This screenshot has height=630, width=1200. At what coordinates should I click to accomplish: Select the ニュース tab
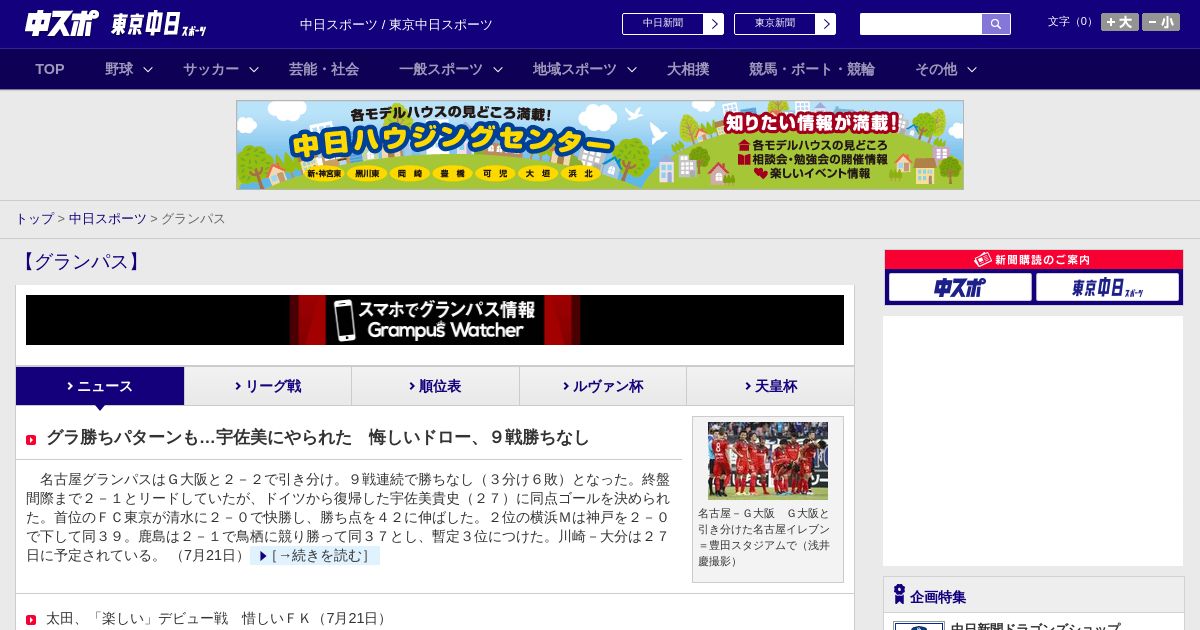(100, 386)
